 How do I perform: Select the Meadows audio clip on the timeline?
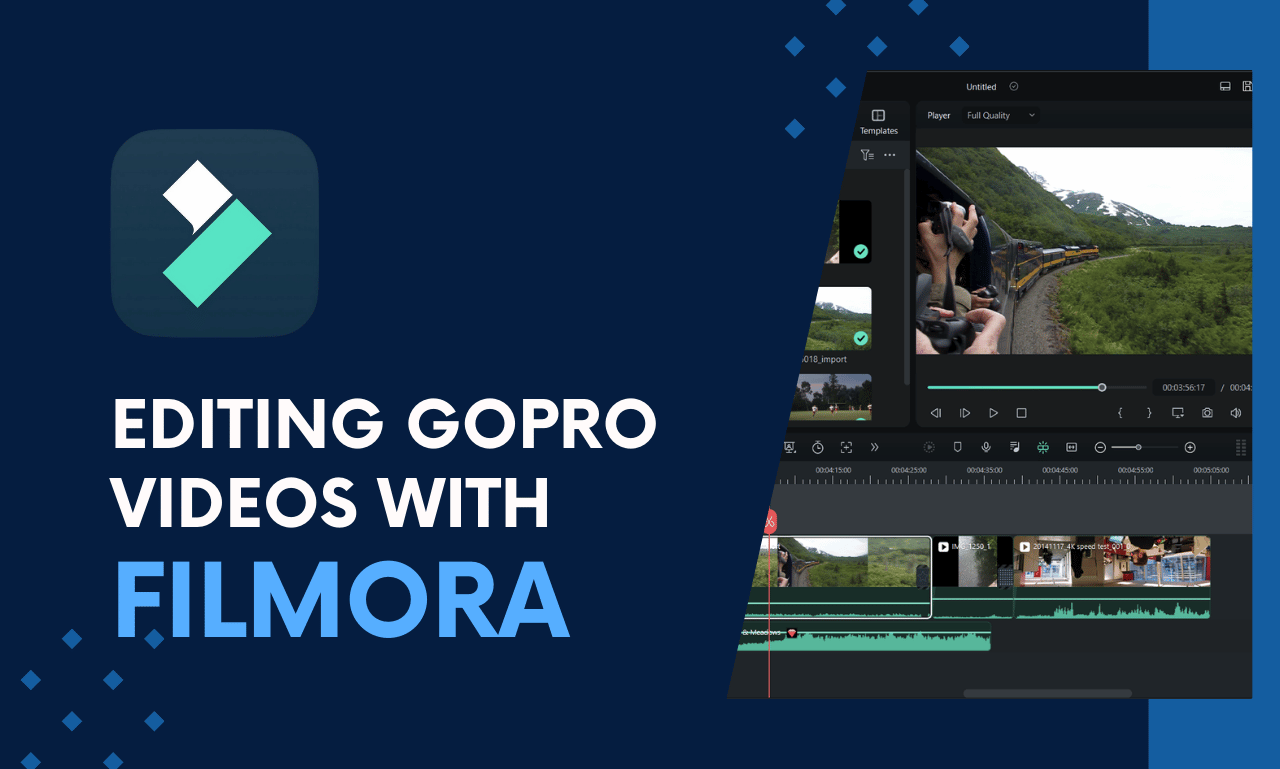point(864,637)
